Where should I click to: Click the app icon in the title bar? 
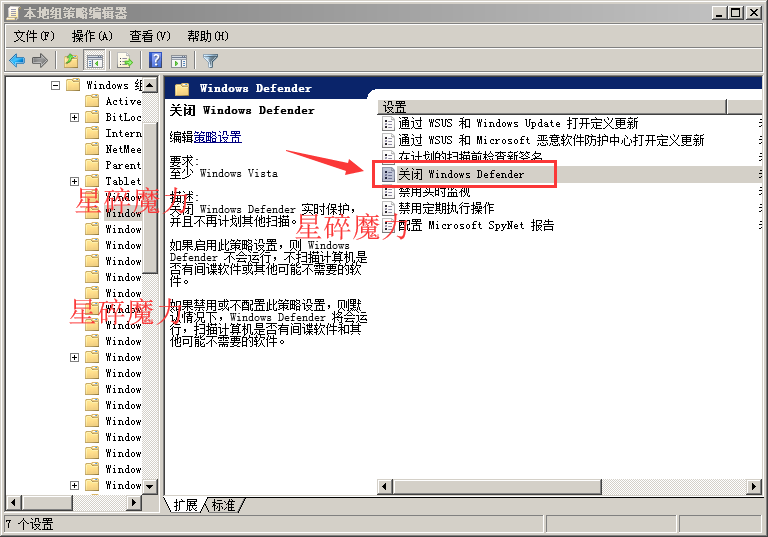pyautogui.click(x=13, y=13)
